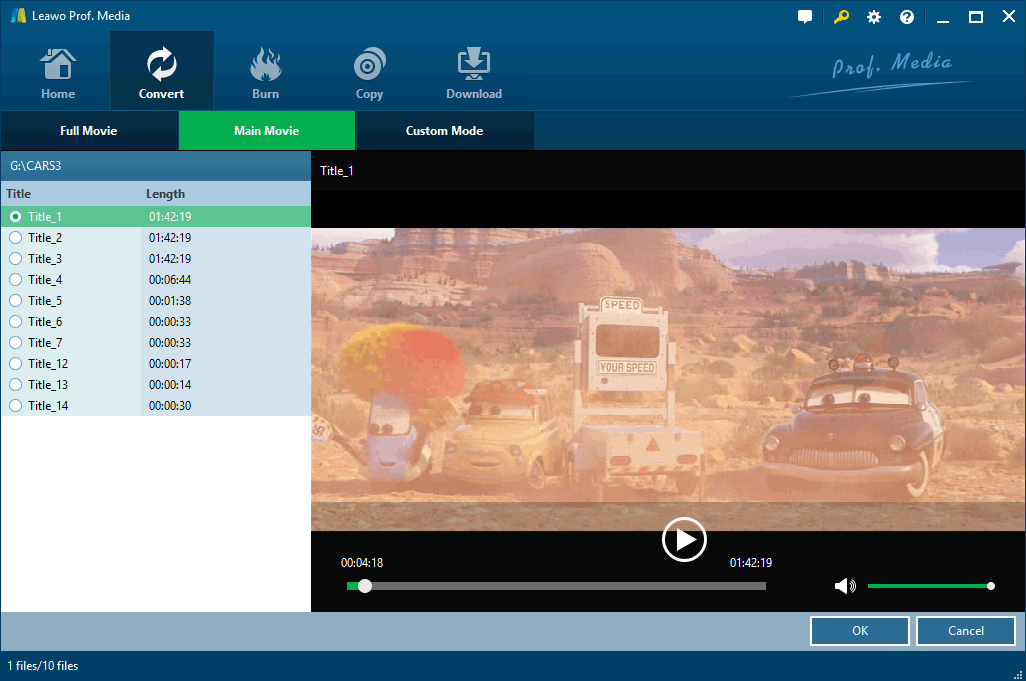
Task: Select Title_2 radio button
Action: 16,237
